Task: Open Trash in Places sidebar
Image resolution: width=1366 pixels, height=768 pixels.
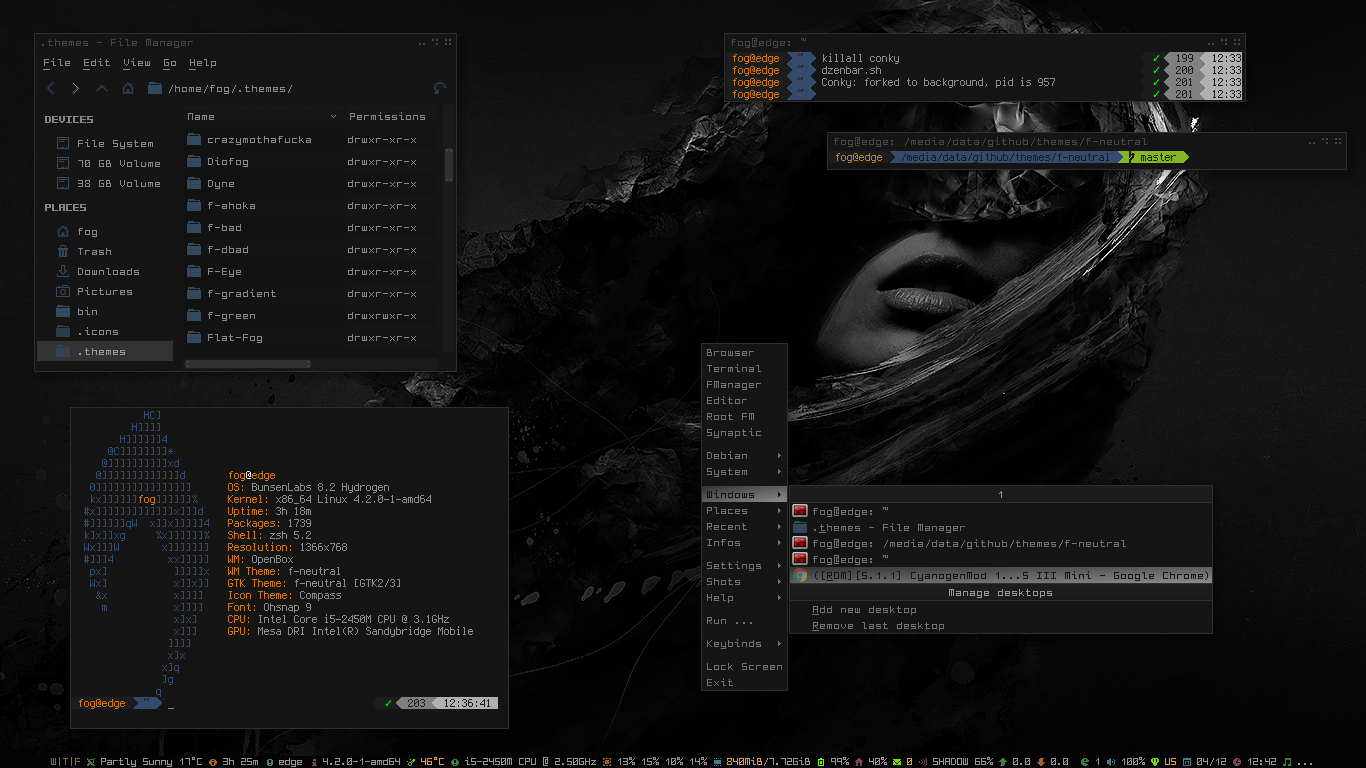Action: pos(94,252)
